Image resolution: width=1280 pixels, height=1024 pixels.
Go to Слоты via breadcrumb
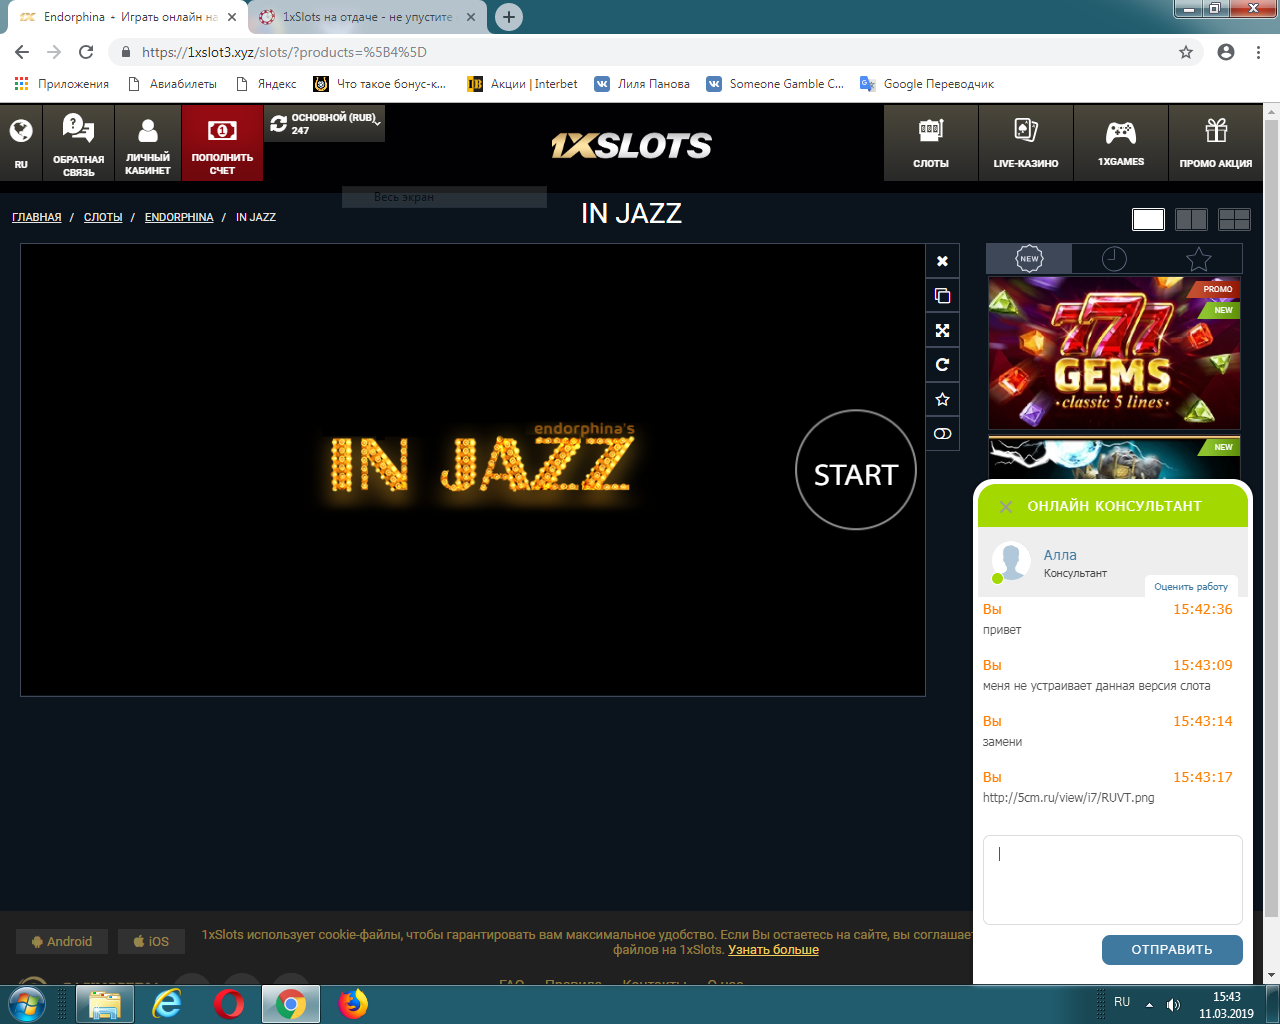pyautogui.click(x=103, y=217)
